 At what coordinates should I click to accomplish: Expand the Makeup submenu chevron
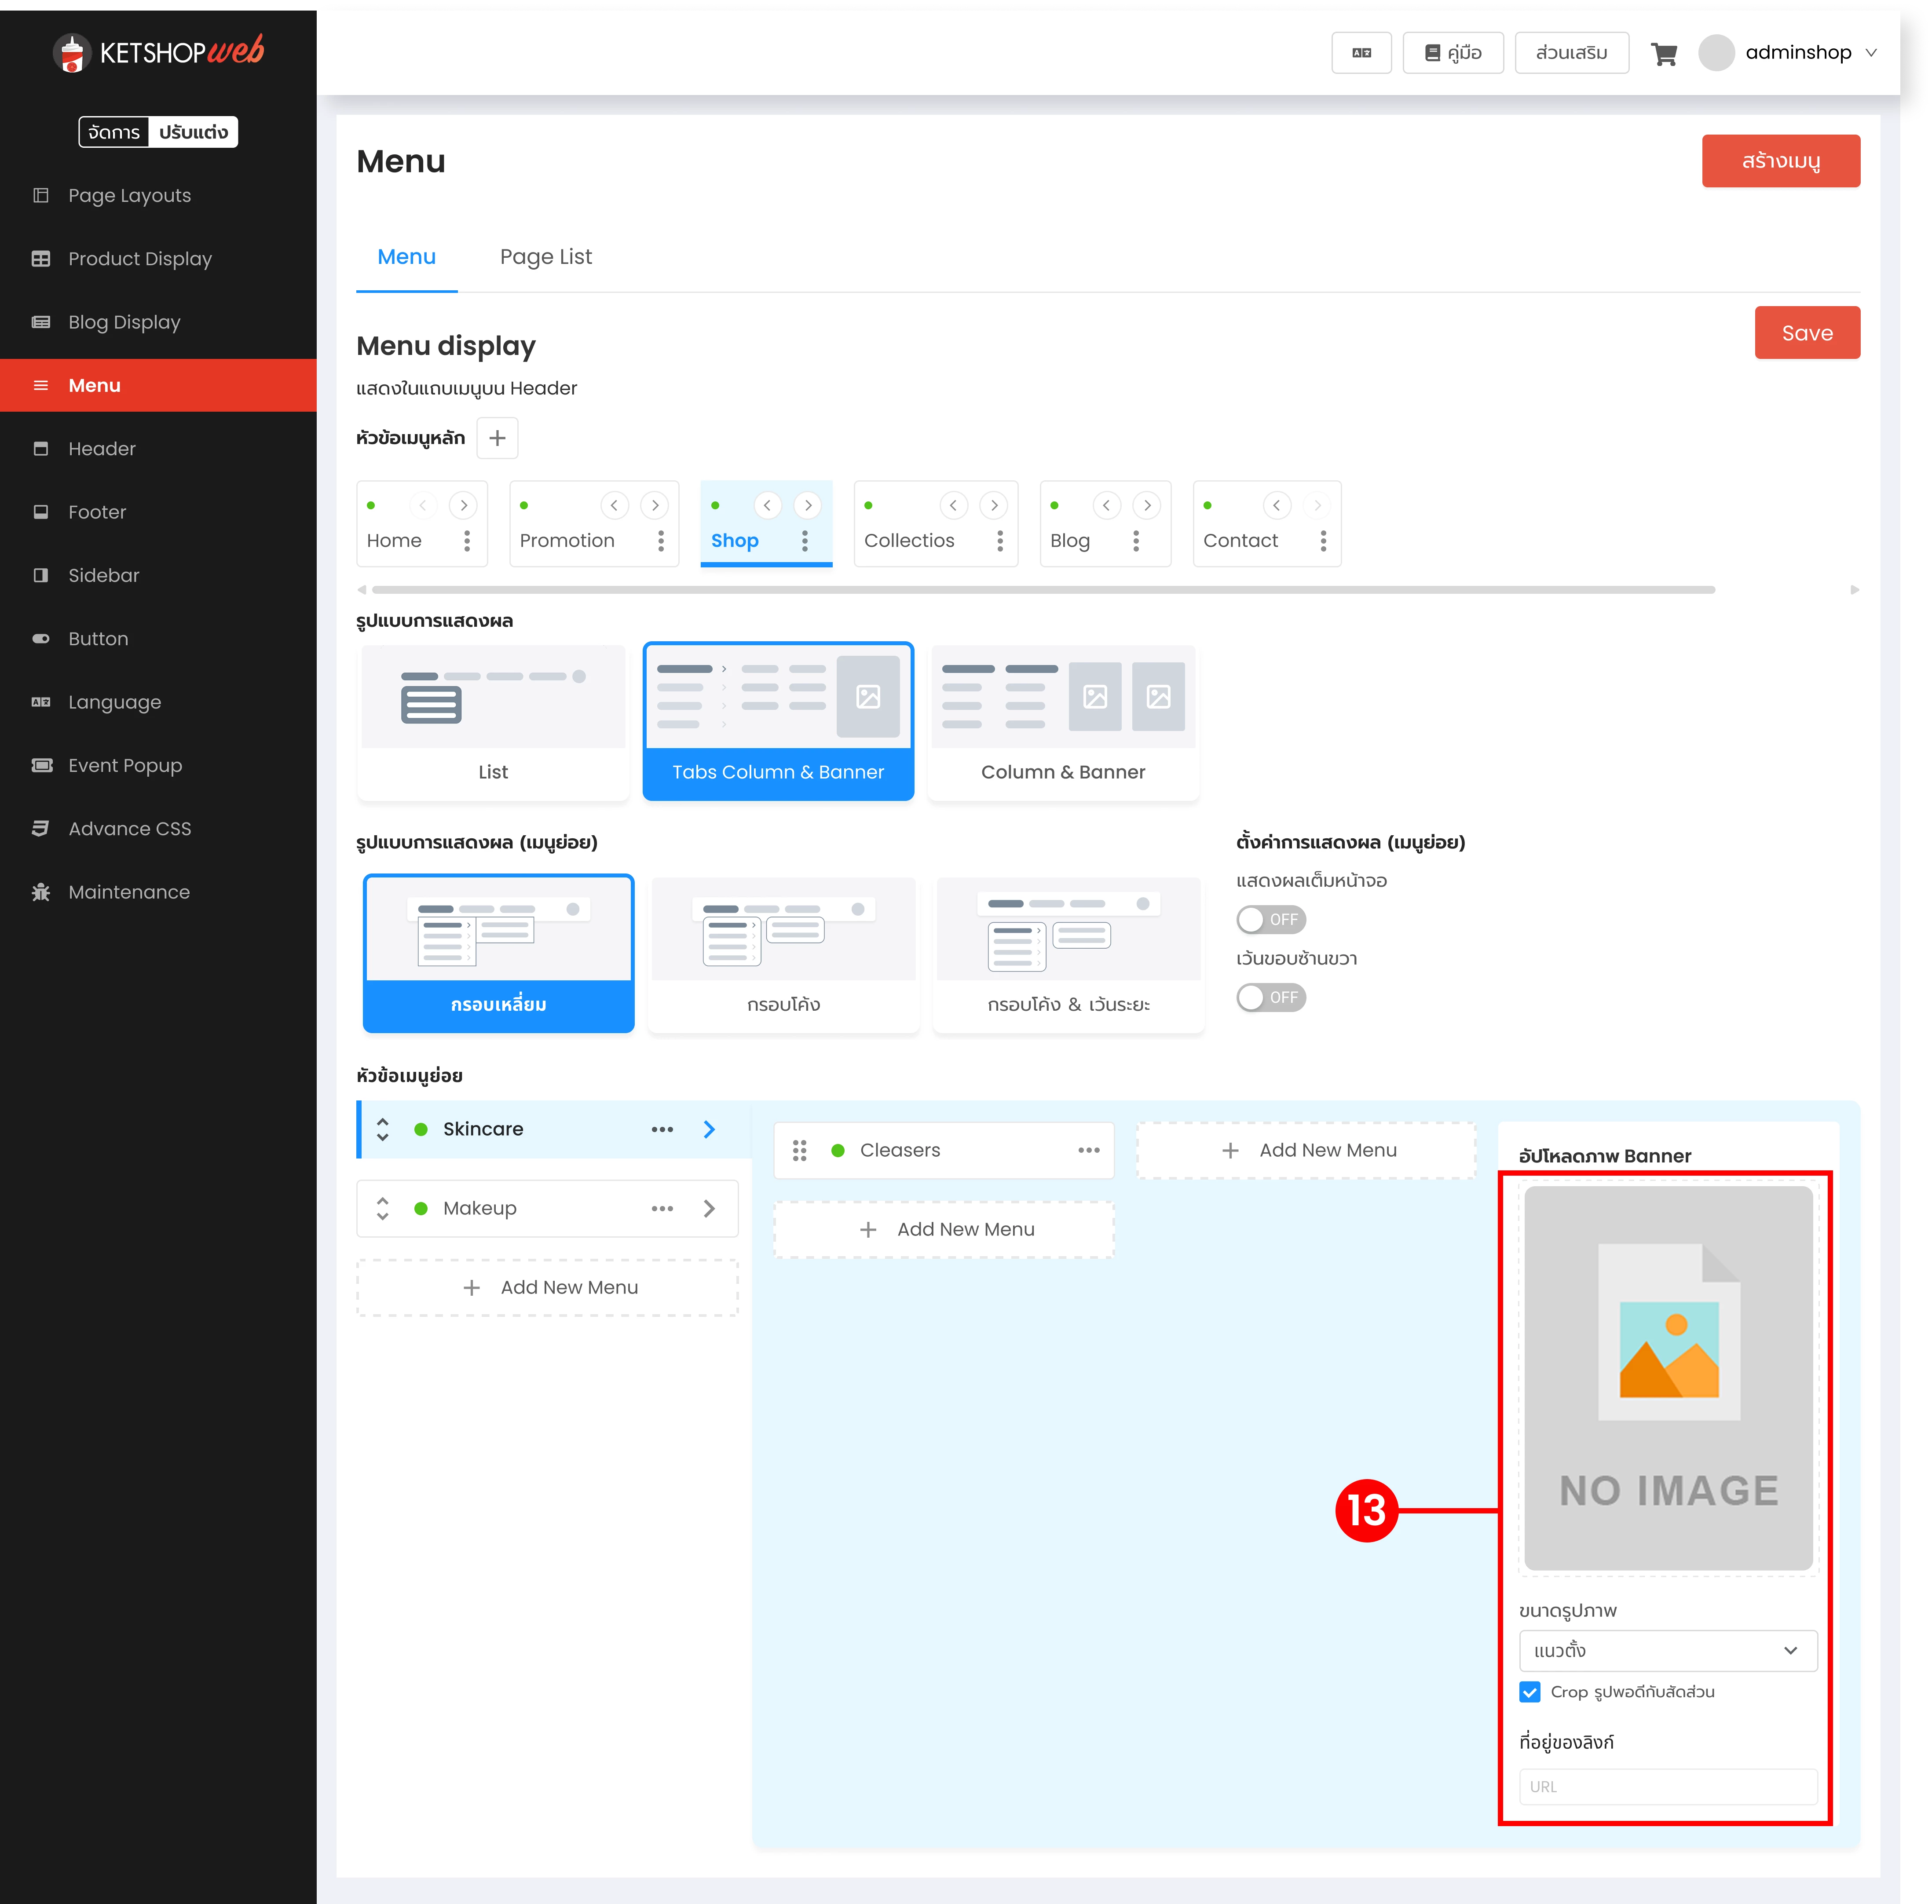click(x=709, y=1208)
